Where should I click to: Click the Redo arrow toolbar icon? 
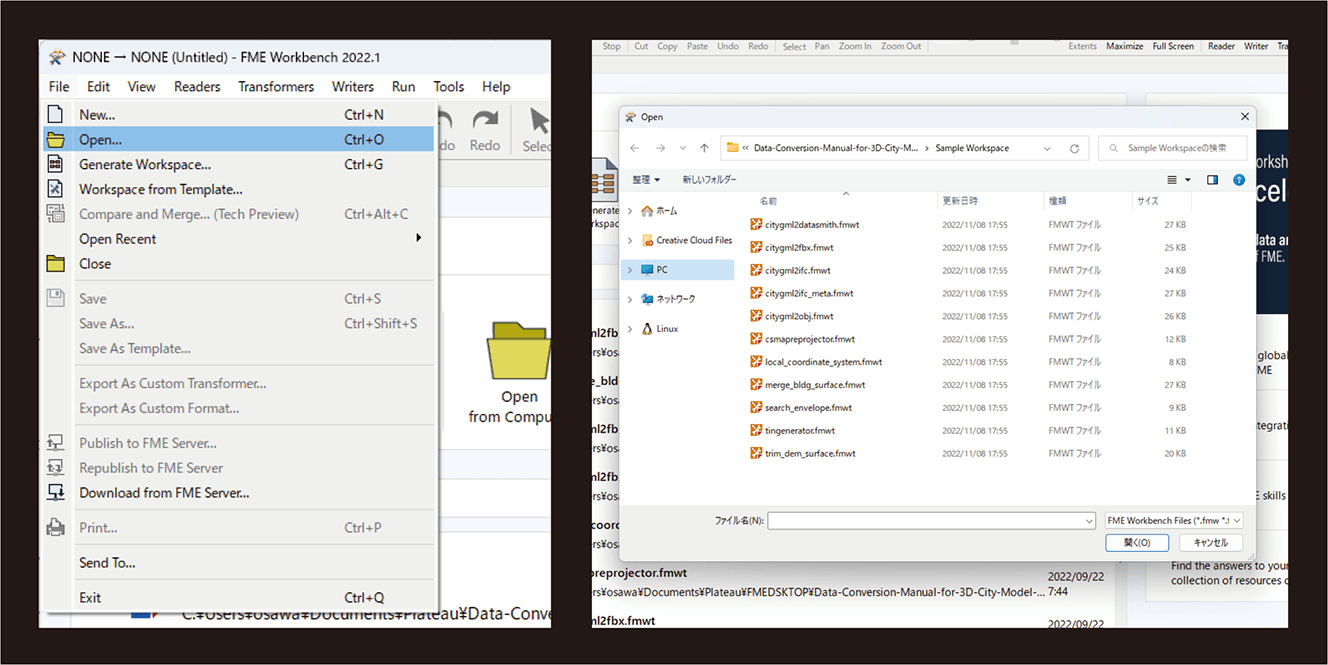(x=485, y=120)
